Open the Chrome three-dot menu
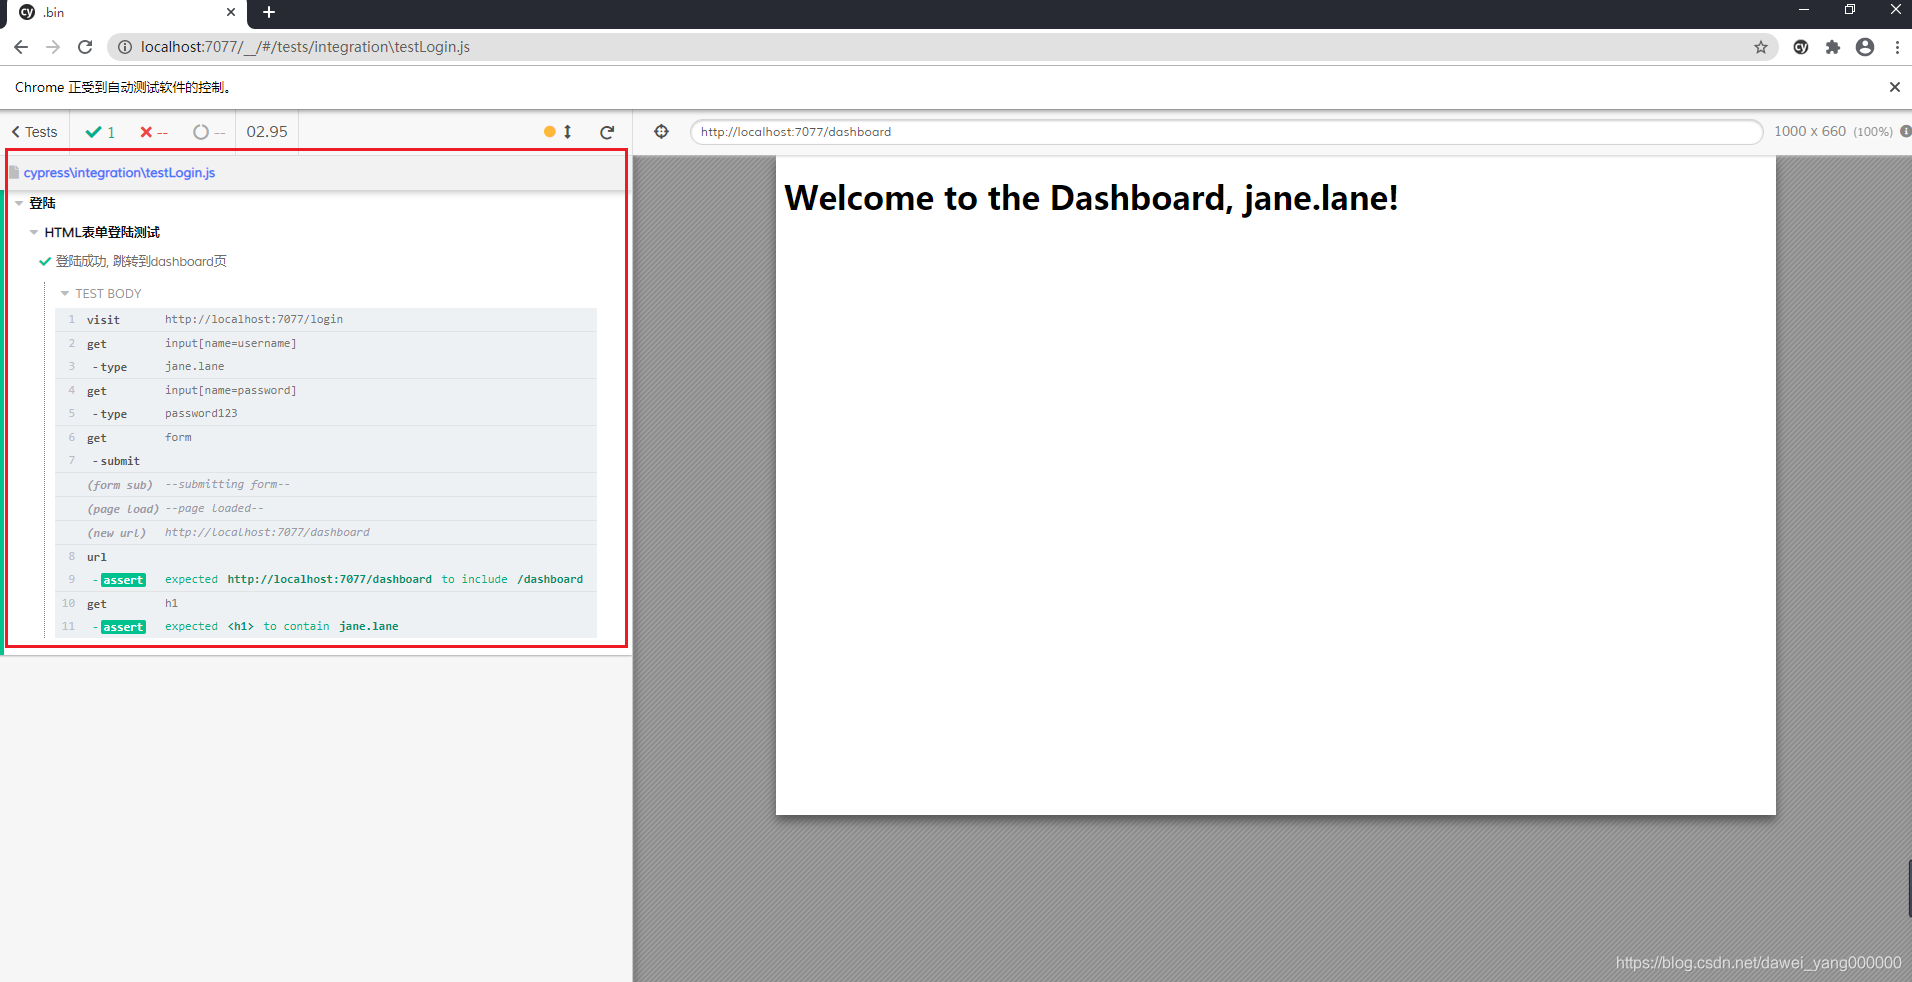The image size is (1912, 982). point(1897,47)
